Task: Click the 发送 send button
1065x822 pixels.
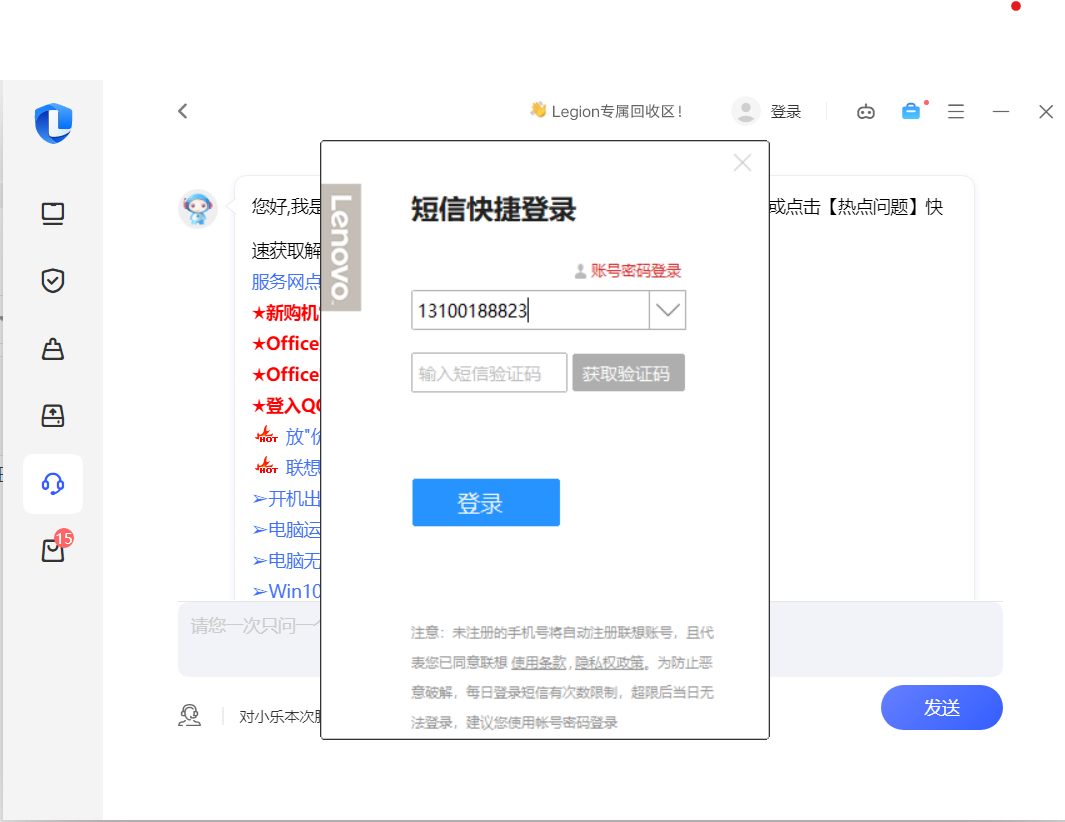Action: click(941, 708)
